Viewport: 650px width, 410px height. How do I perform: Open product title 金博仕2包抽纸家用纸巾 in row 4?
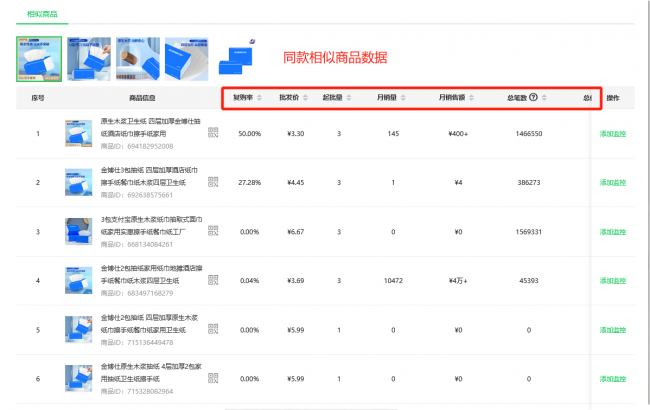[151, 269]
